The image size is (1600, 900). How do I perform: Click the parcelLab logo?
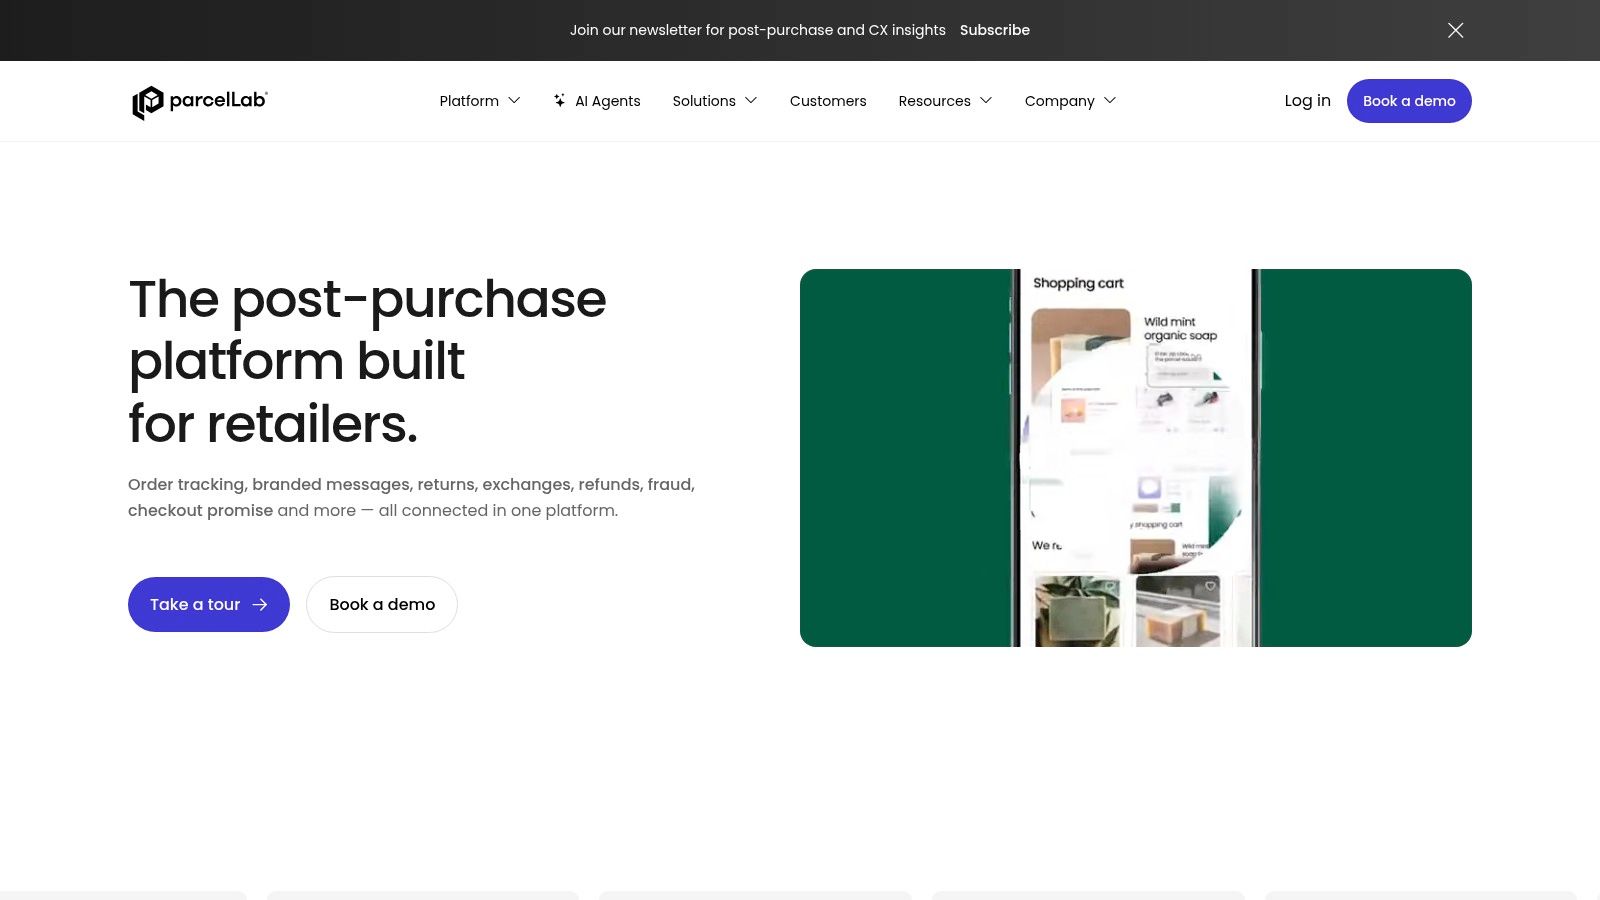(200, 101)
